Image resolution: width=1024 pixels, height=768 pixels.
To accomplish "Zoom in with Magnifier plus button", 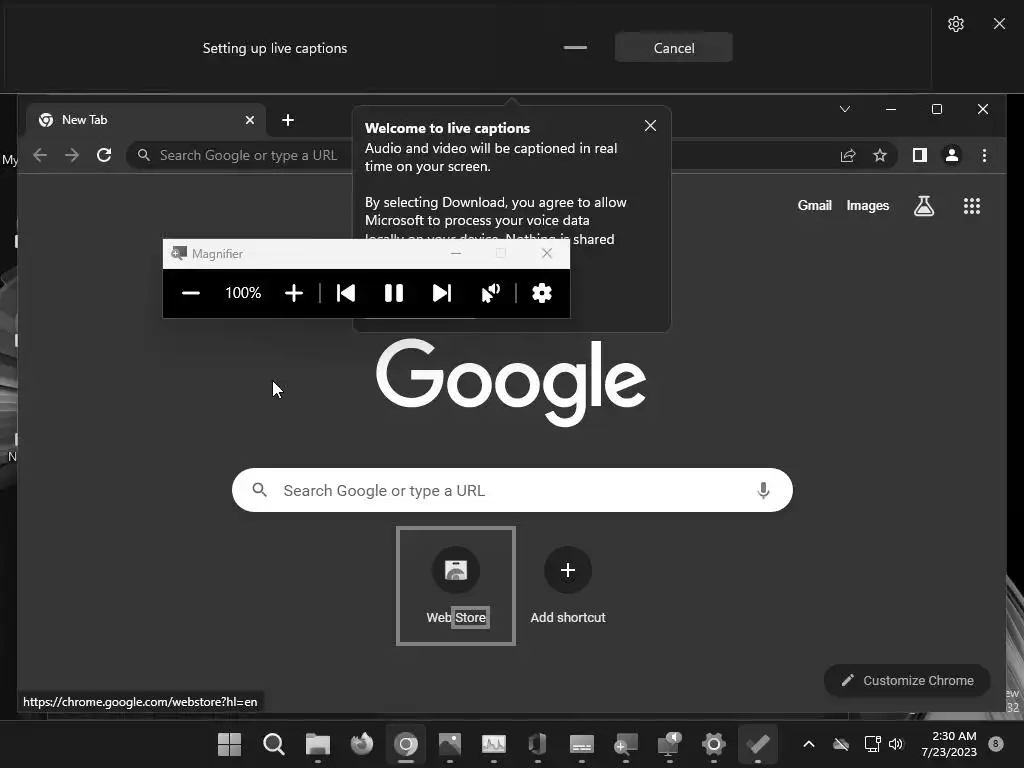I will coord(294,293).
